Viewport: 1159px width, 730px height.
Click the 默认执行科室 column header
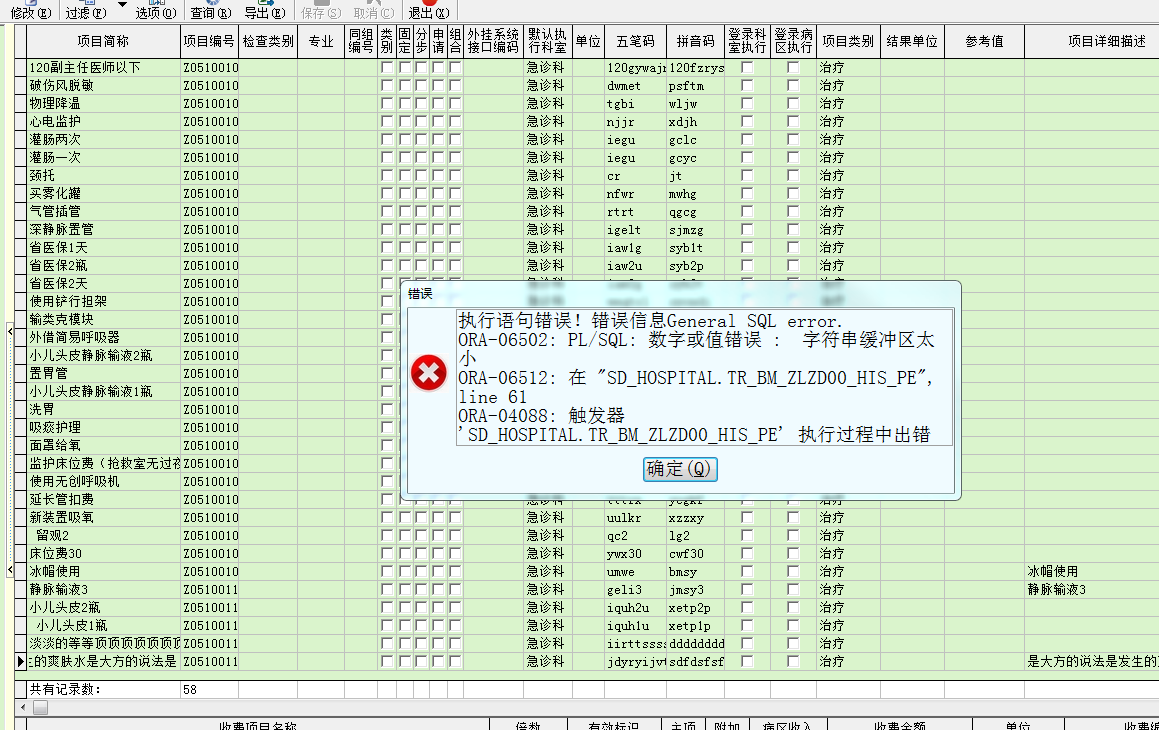coord(548,41)
